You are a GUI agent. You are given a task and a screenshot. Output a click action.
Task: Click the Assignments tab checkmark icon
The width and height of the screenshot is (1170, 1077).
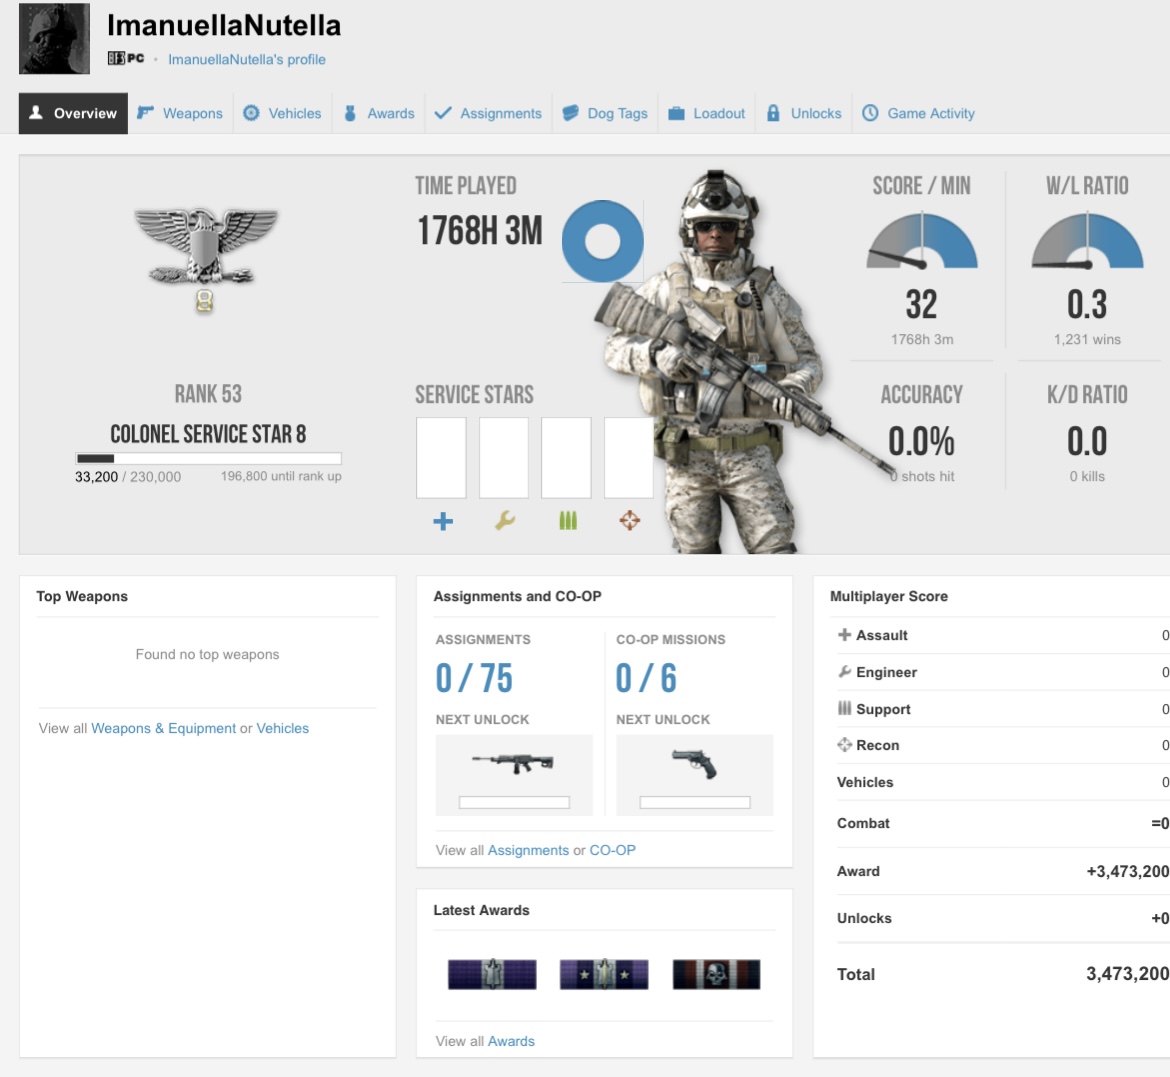[442, 113]
